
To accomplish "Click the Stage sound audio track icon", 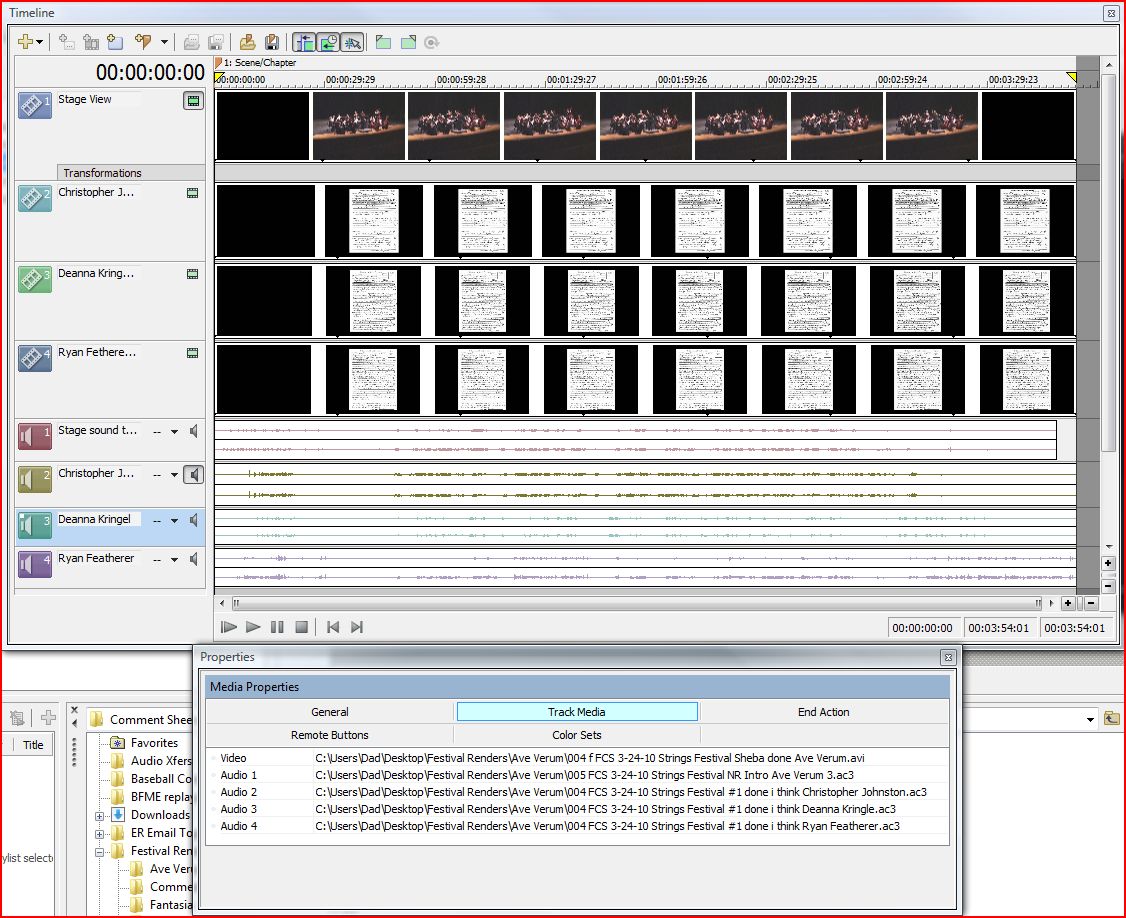I will [x=34, y=436].
